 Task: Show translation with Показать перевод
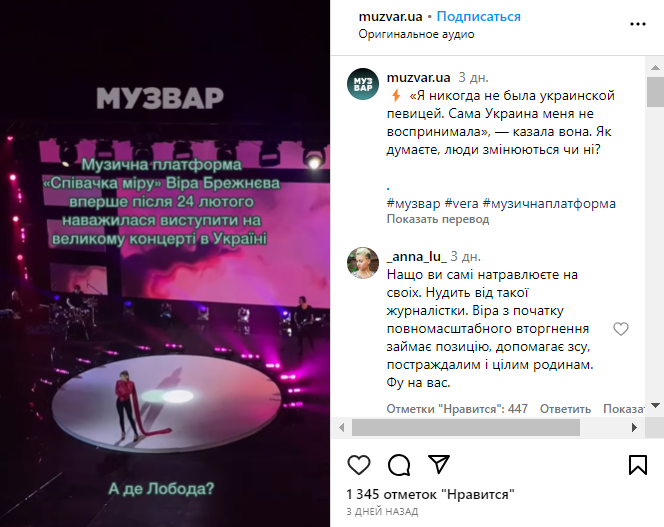coord(438,219)
